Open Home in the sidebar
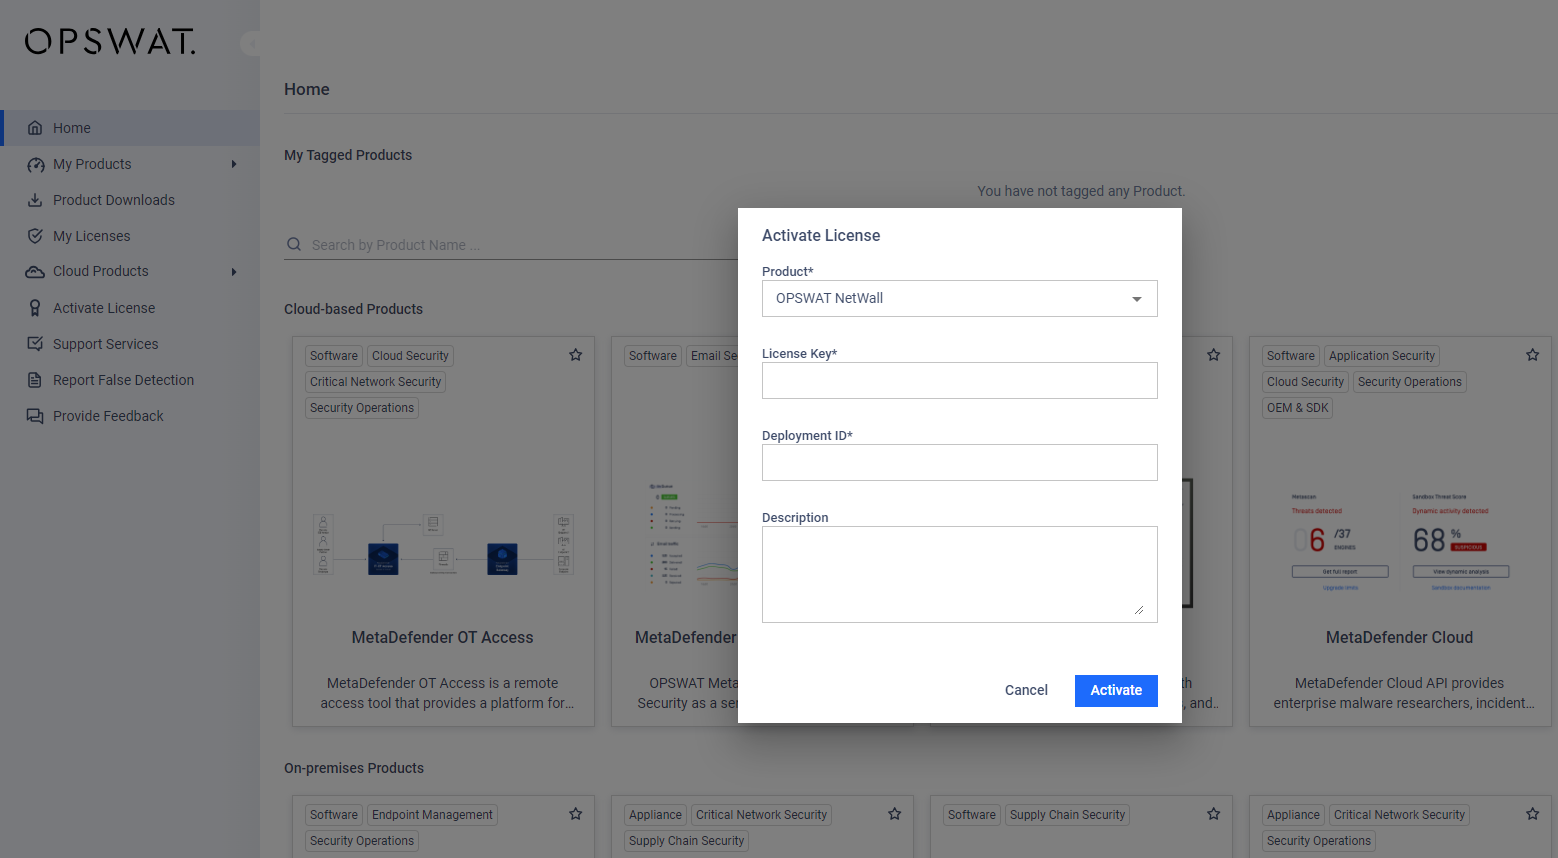The image size is (1558, 858). click(130, 128)
